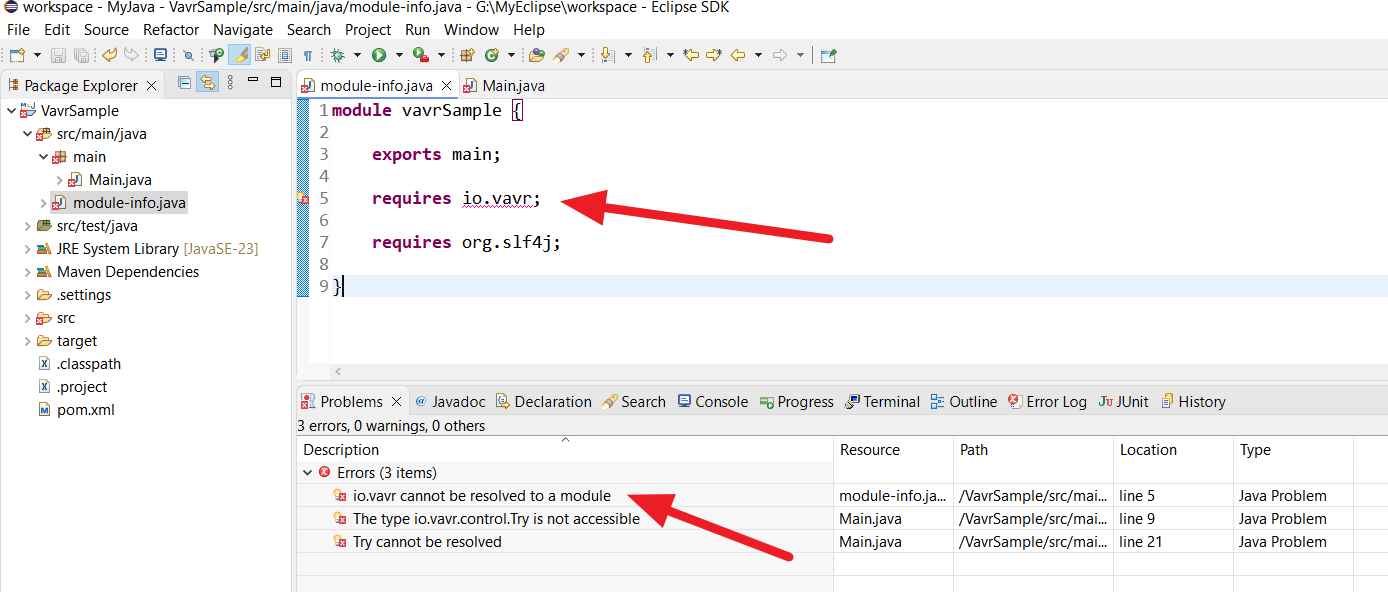
Task: Click the Next Annotation arrow icon
Action: (606, 56)
